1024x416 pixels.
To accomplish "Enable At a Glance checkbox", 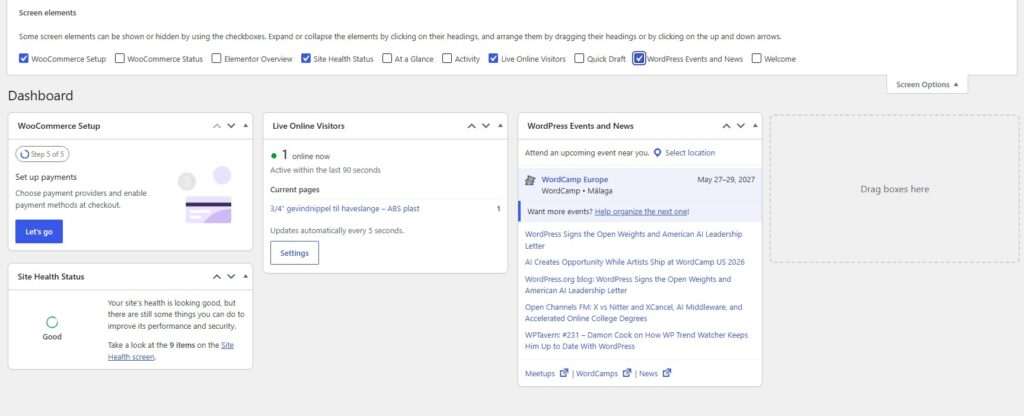I will 387,59.
